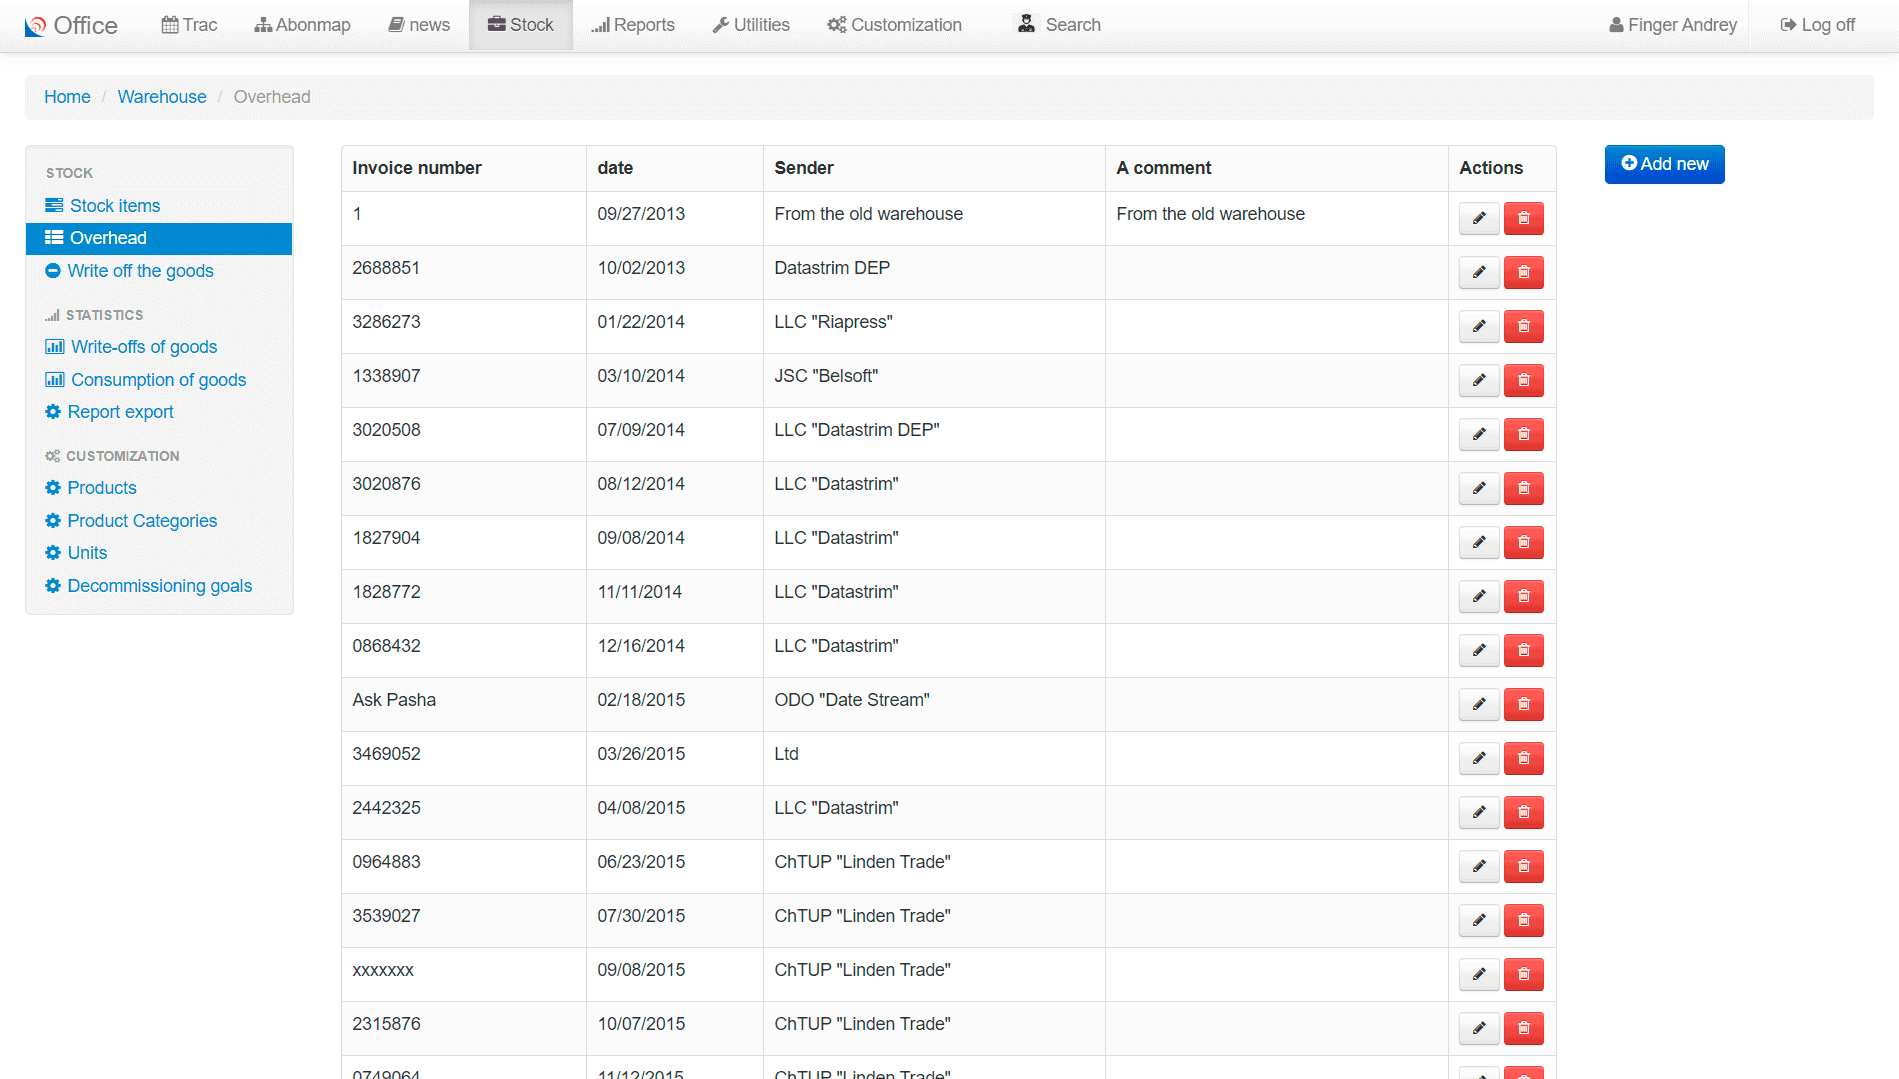
Task: Open the Customization nav menu
Action: click(x=895, y=25)
